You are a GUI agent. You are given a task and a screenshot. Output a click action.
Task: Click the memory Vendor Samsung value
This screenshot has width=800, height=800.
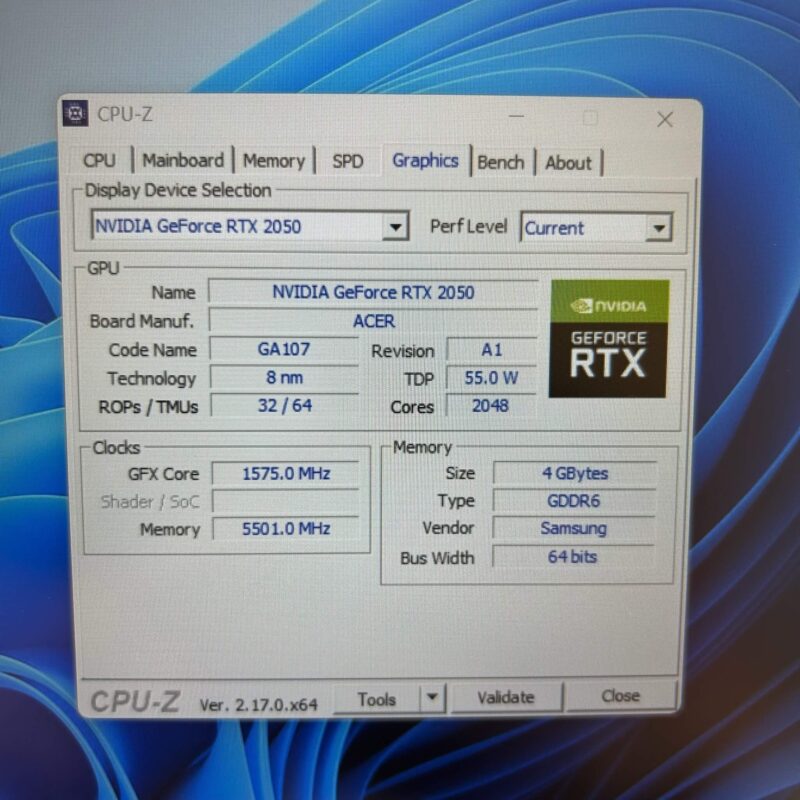pyautogui.click(x=573, y=529)
